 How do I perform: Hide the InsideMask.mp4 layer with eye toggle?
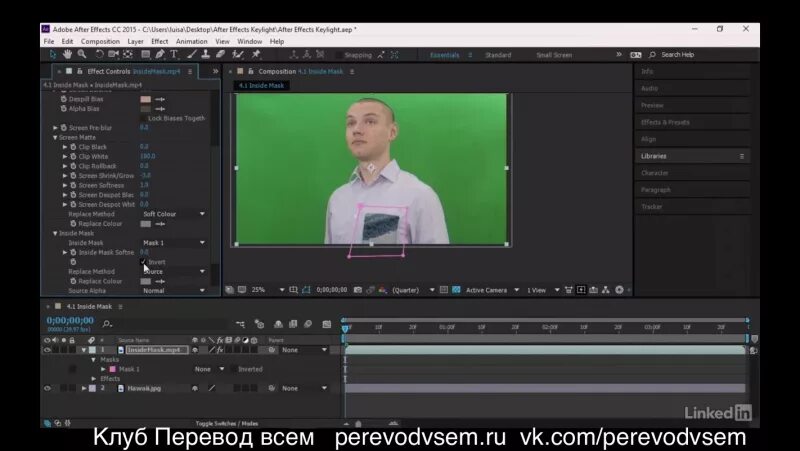pyautogui.click(x=47, y=350)
